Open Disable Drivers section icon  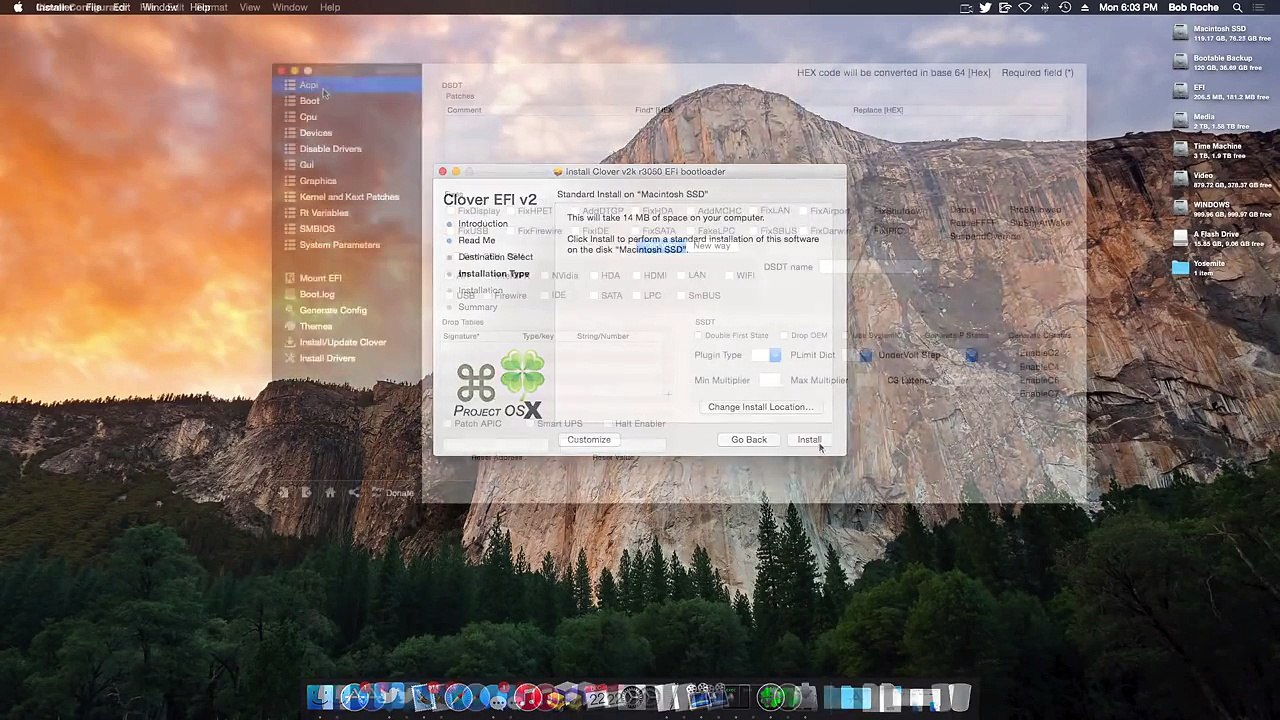tap(290, 149)
